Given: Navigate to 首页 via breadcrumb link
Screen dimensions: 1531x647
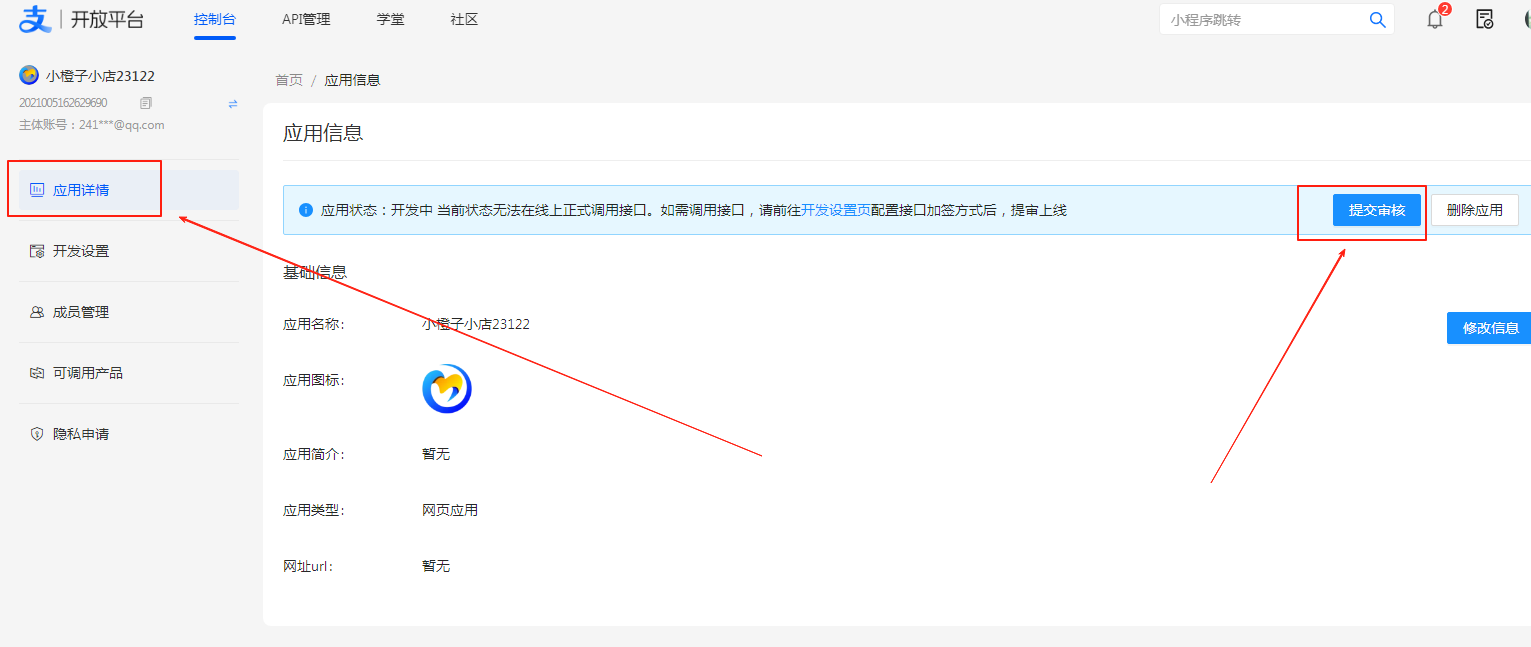Looking at the screenshot, I should tap(288, 80).
